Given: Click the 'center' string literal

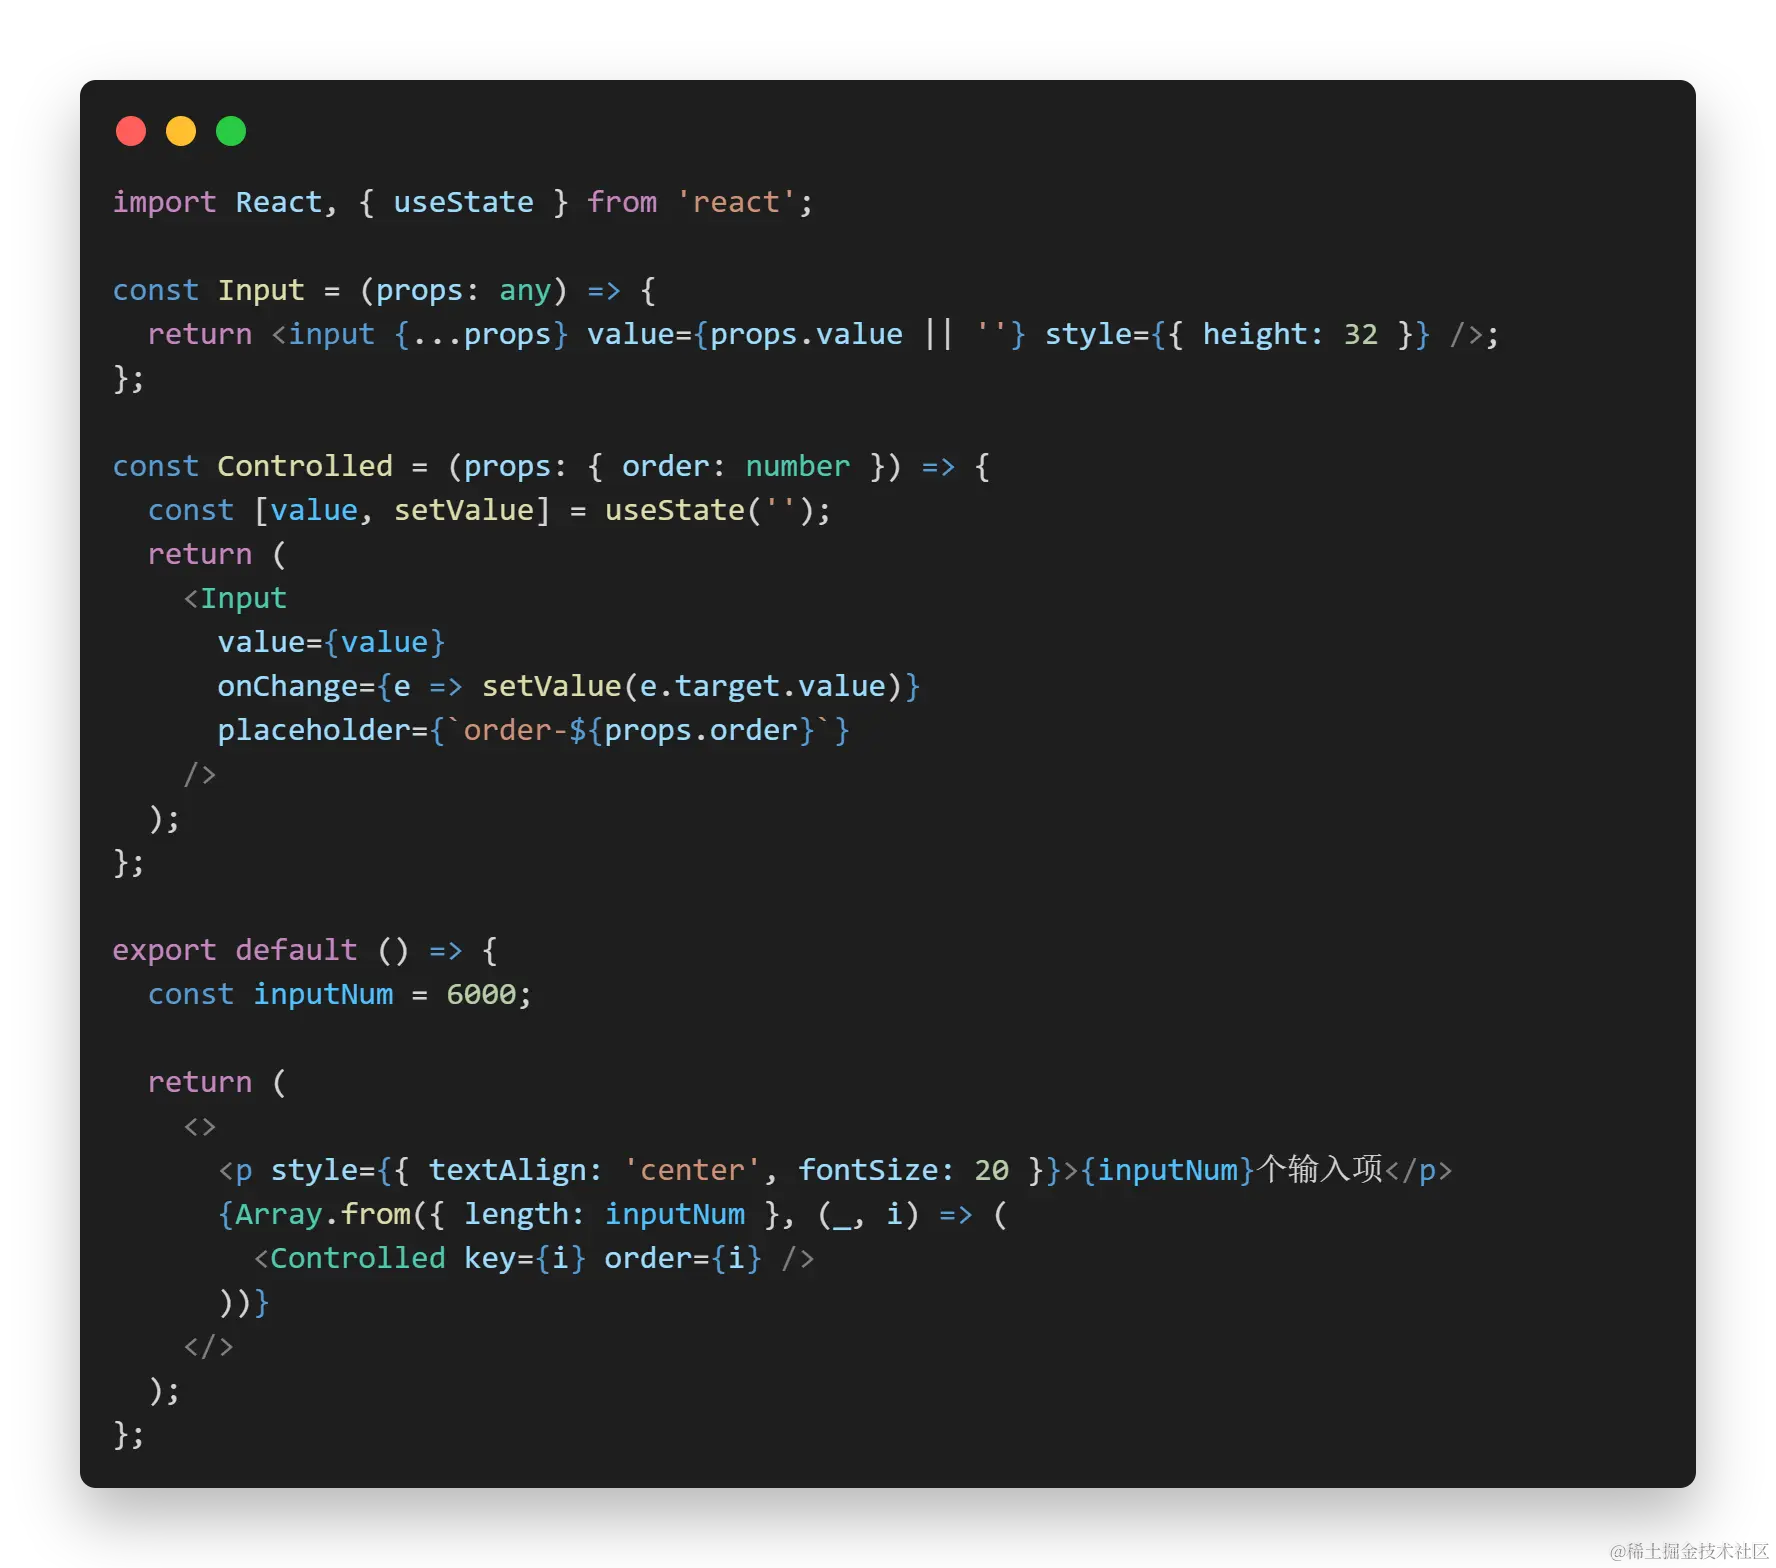Looking at the screenshot, I should (692, 1170).
